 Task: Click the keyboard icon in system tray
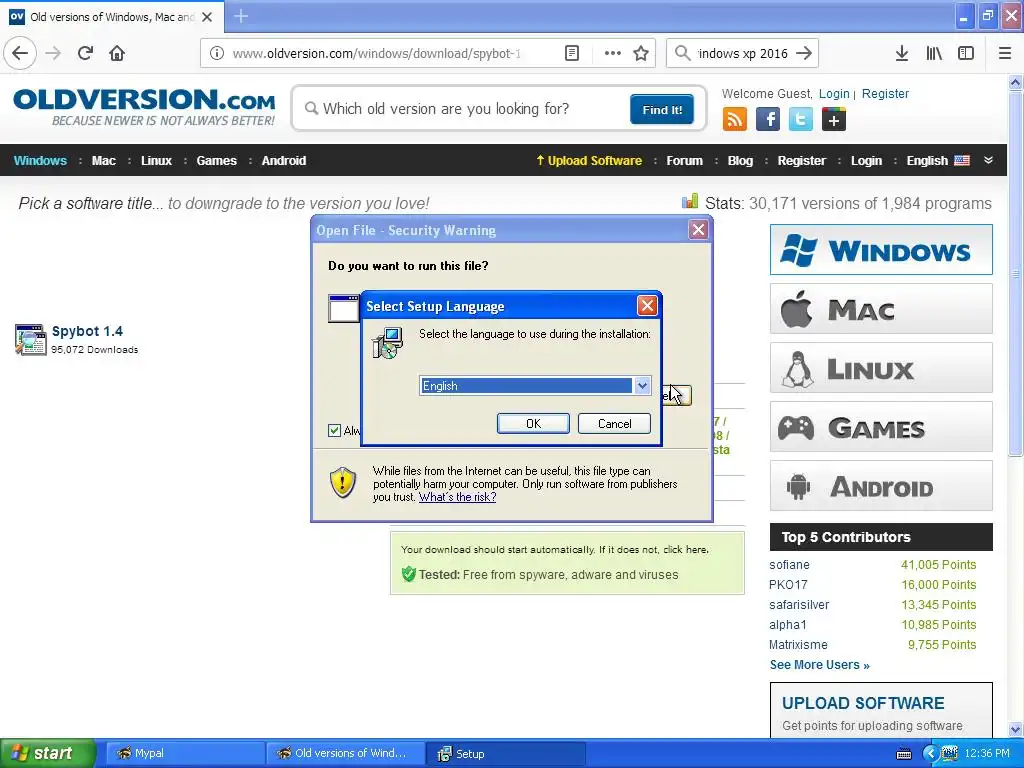904,754
